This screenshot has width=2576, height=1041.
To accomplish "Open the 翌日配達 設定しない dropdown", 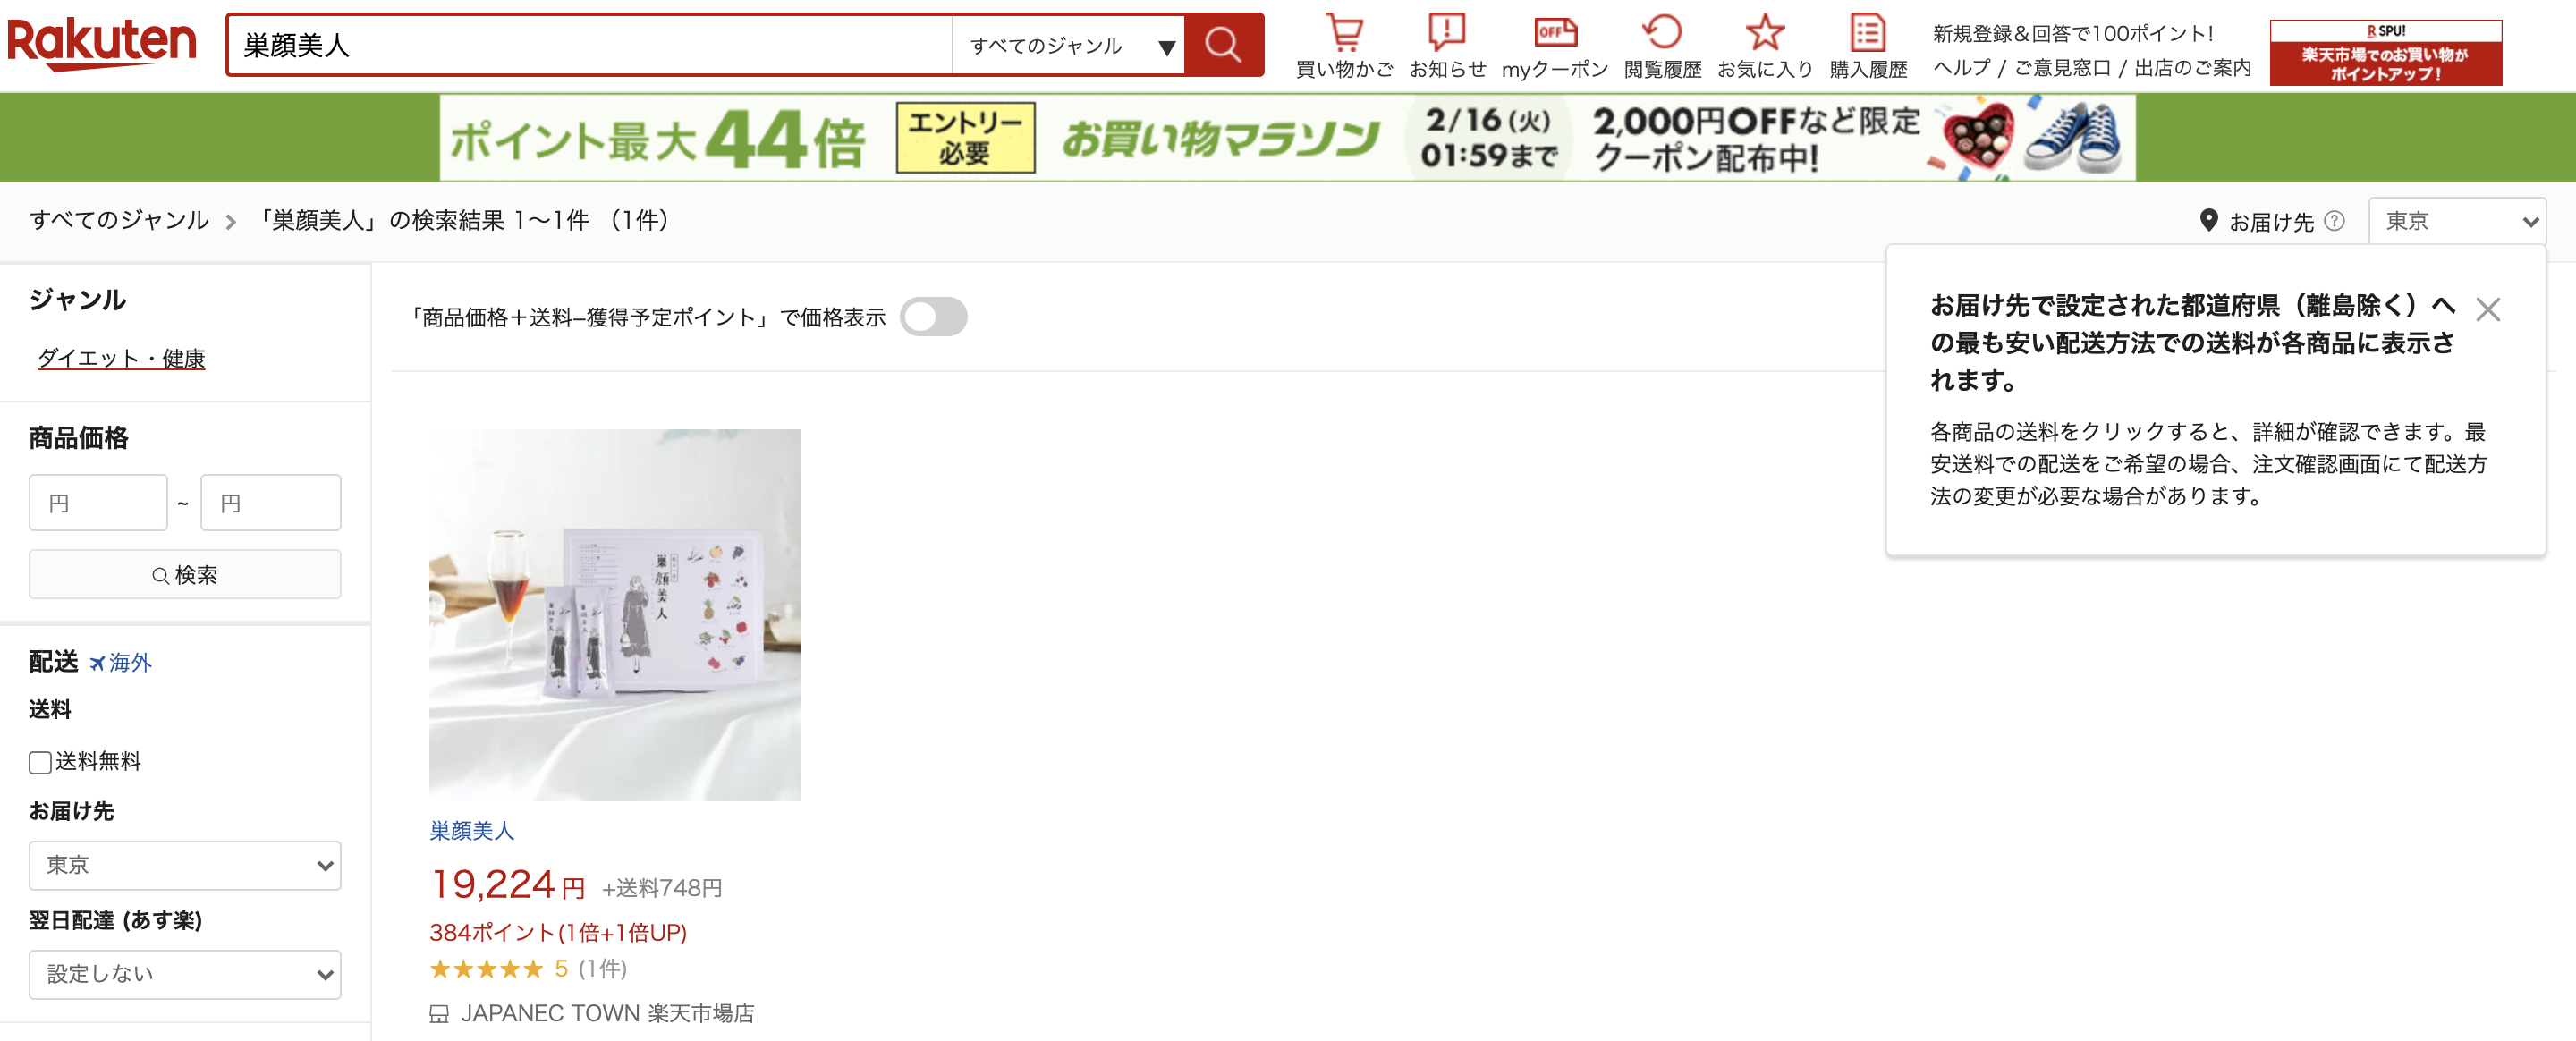I will tap(185, 975).
